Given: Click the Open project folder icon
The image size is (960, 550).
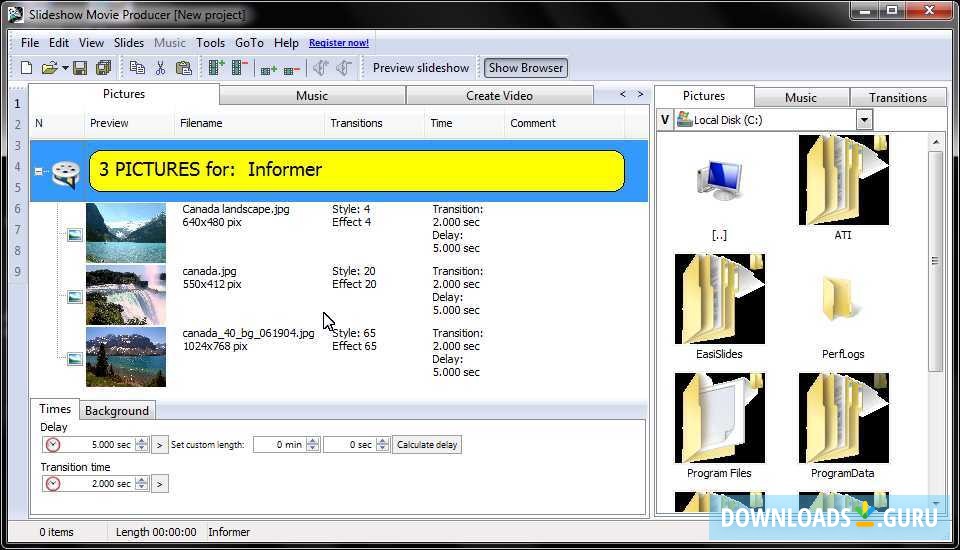Looking at the screenshot, I should click(x=49, y=68).
